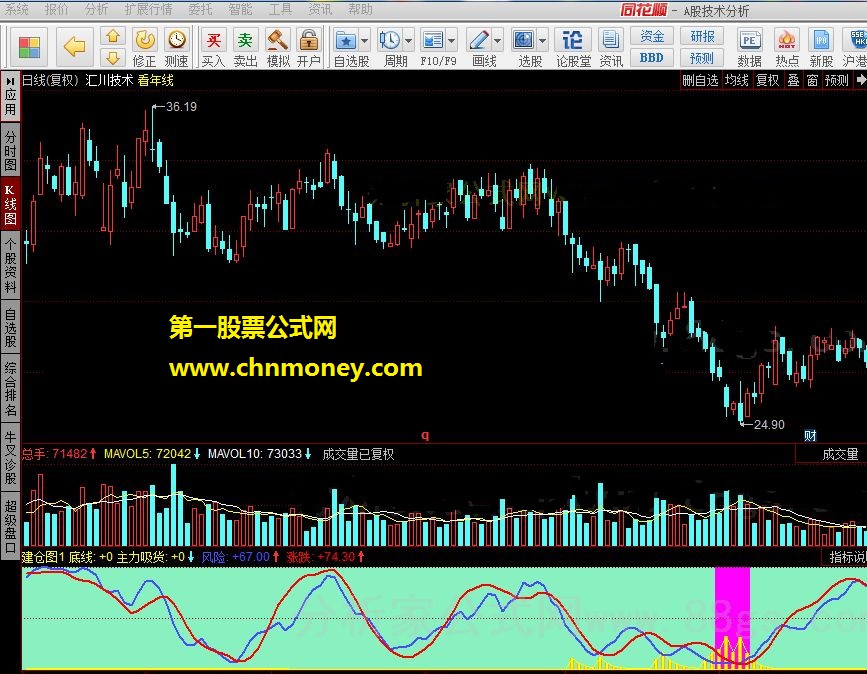Open the F10/F9 company info icon
Image resolution: width=867 pixels, height=674 pixels.
432,41
